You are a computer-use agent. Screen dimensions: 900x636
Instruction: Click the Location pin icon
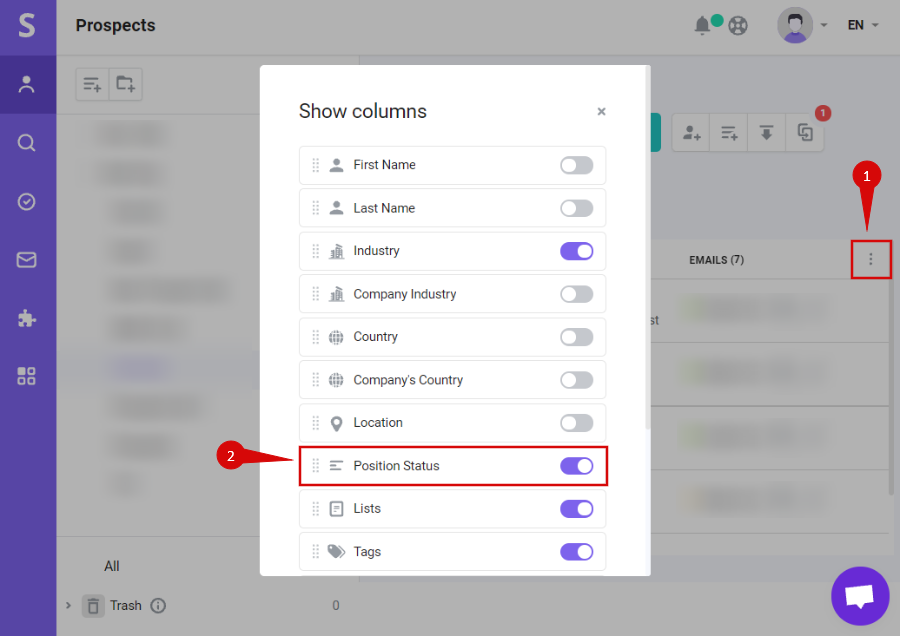[x=336, y=424]
